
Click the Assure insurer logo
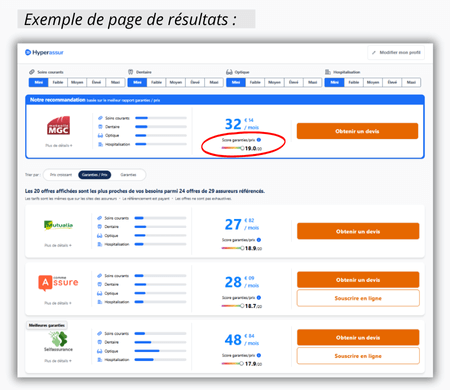tap(58, 283)
